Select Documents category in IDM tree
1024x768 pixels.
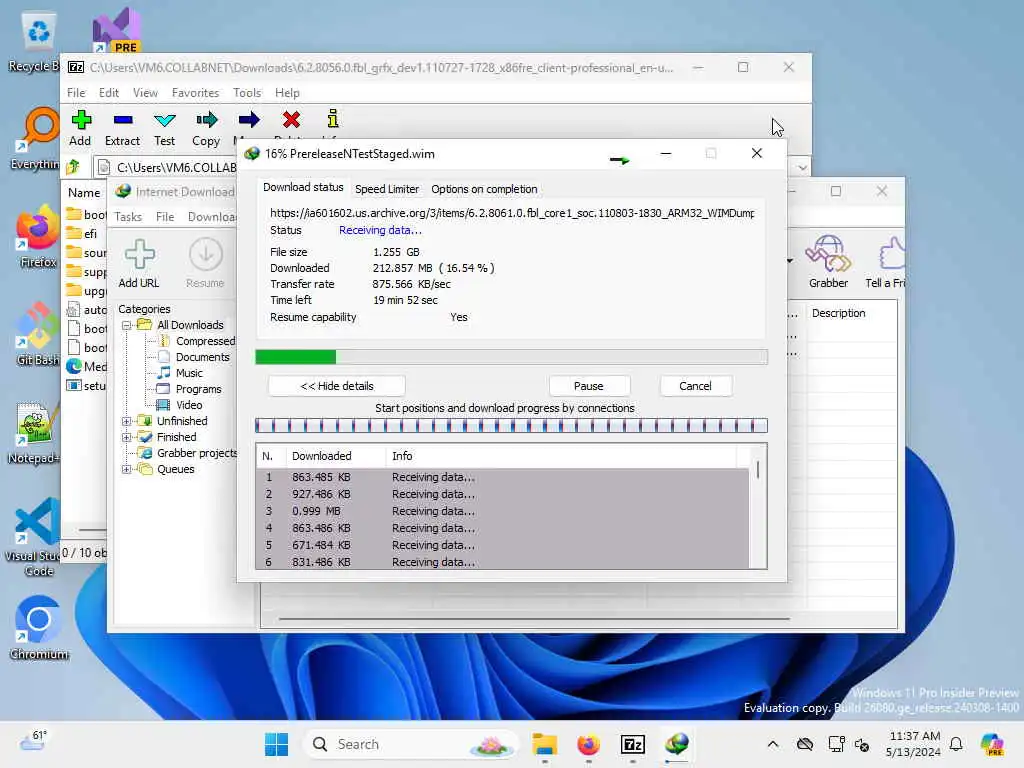pos(202,357)
